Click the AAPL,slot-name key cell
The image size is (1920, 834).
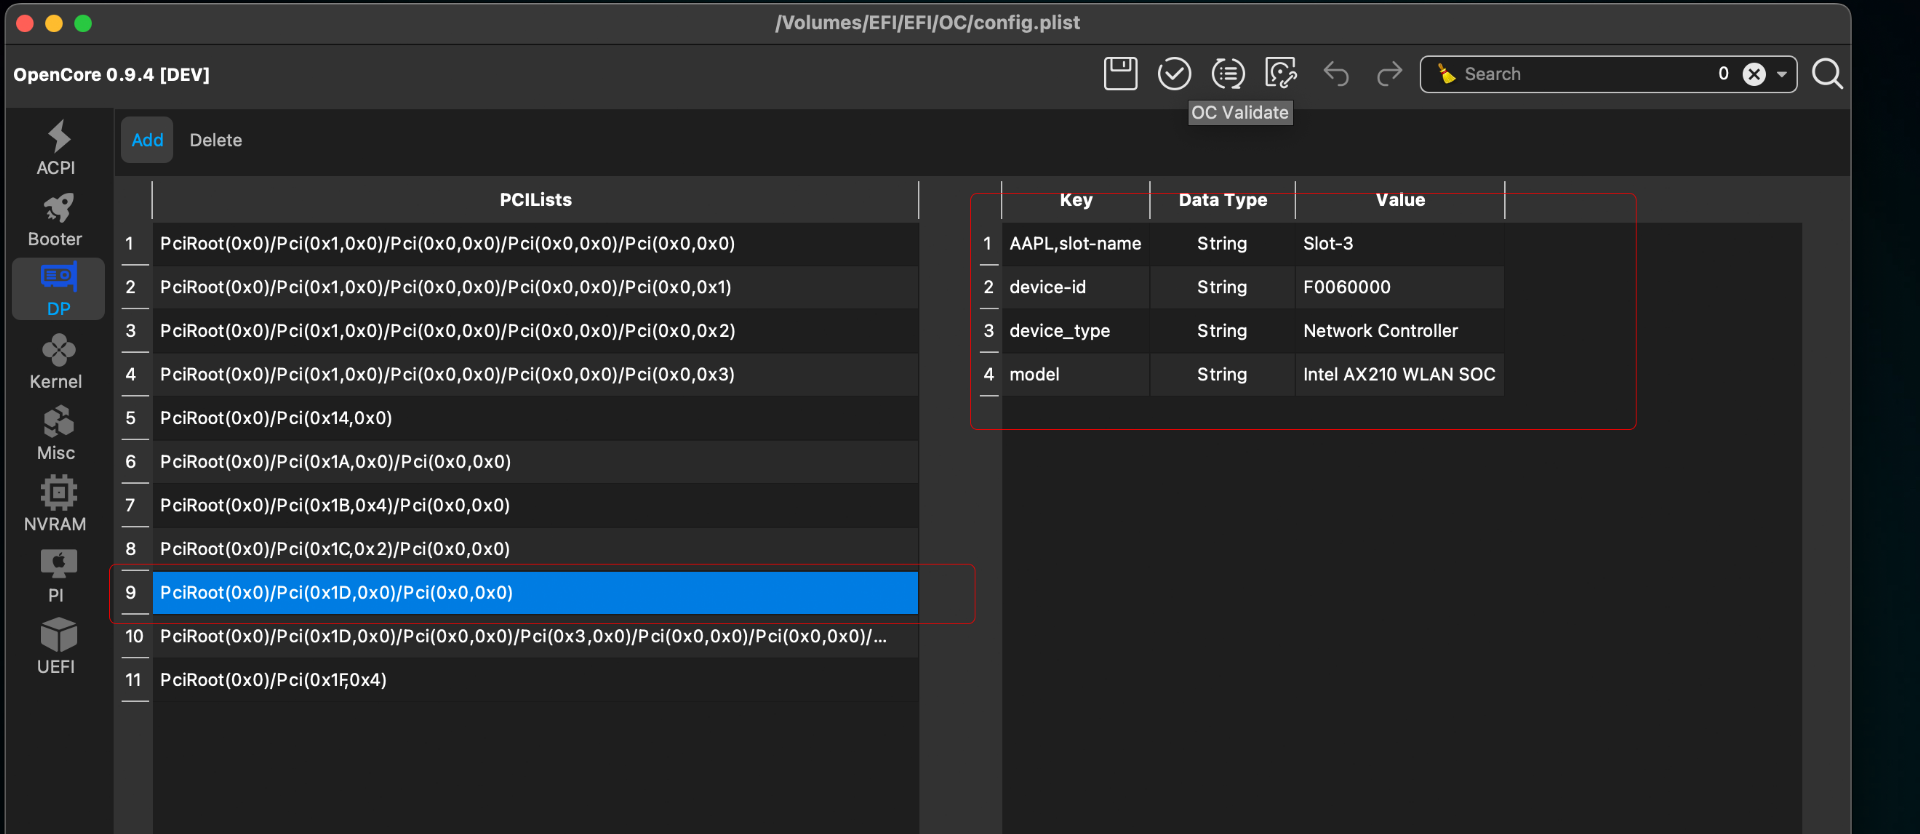(1076, 244)
